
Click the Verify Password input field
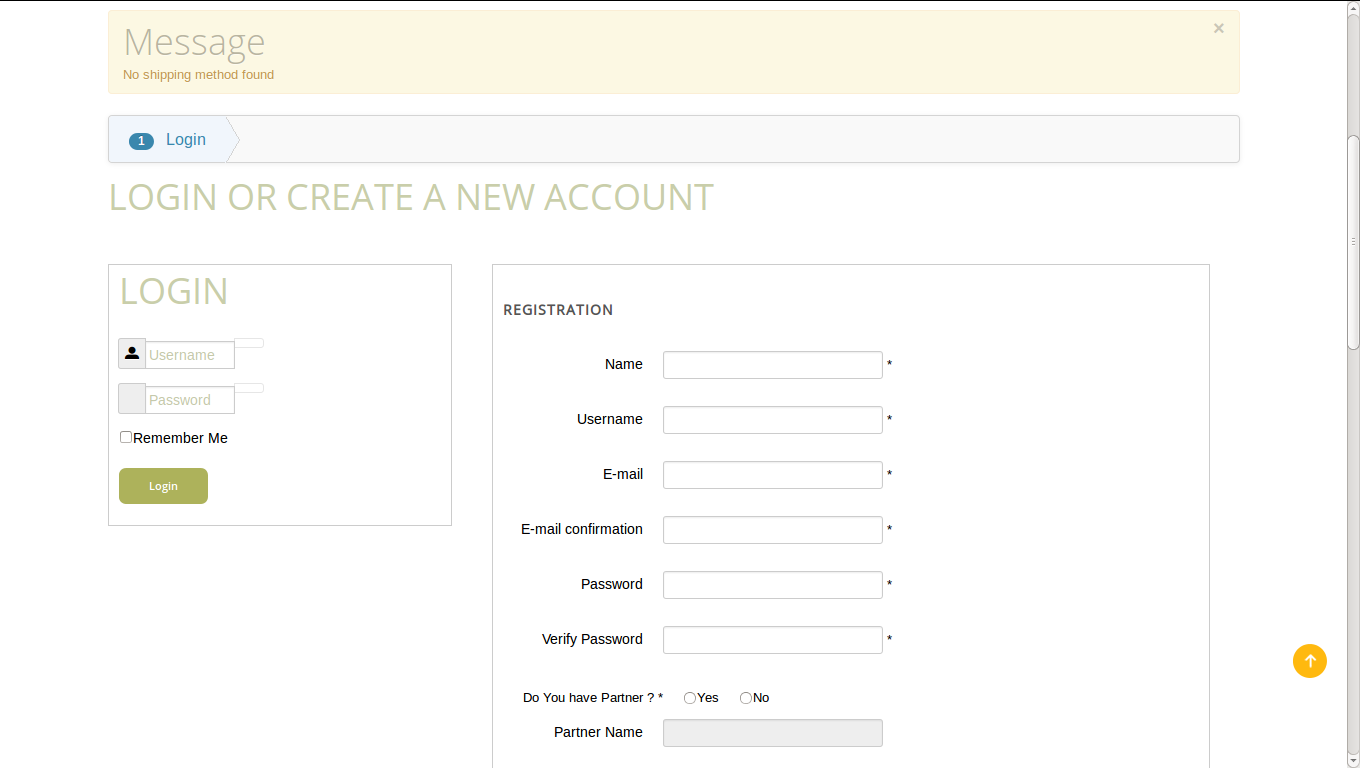pyautogui.click(x=772, y=640)
